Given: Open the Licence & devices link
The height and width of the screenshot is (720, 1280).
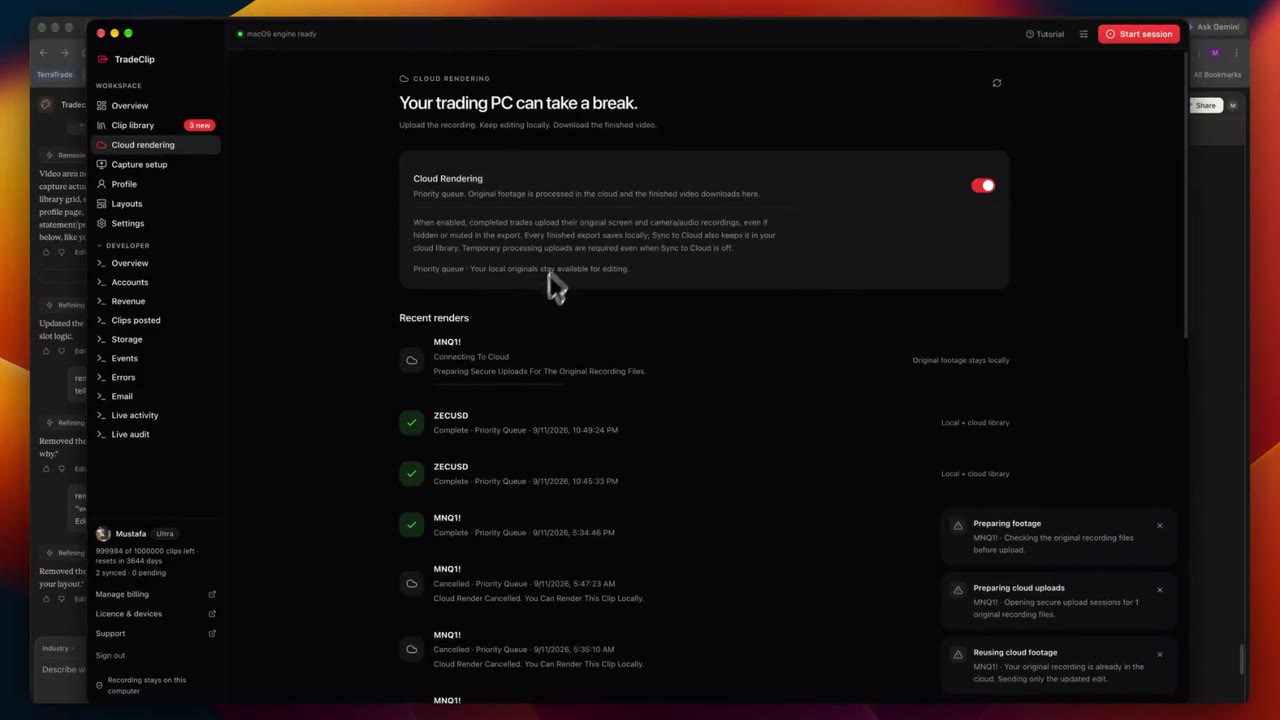Looking at the screenshot, I should pos(155,614).
